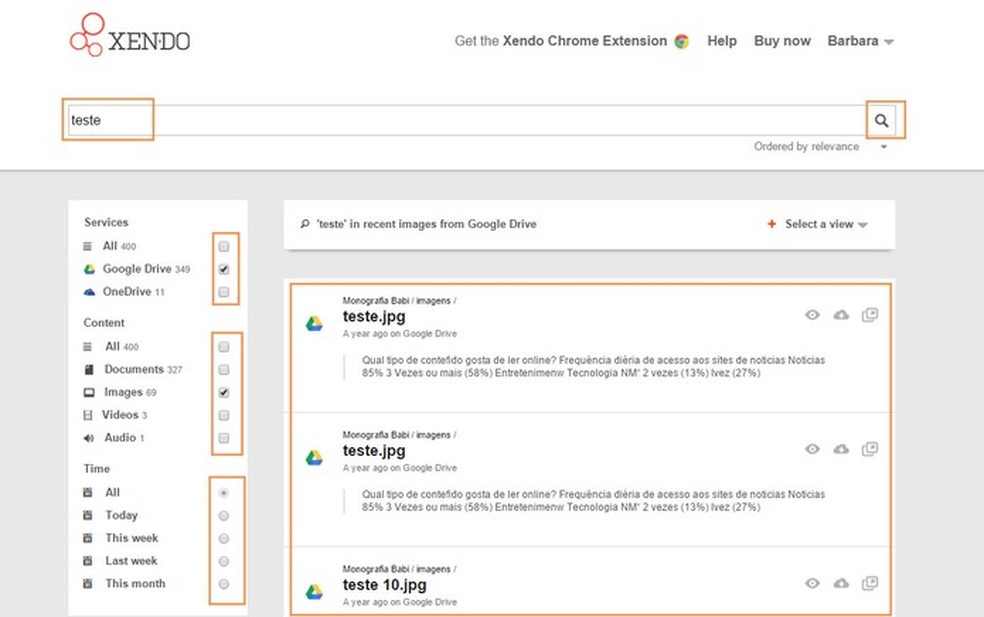
Task: Click the copy icon on second teste.jpg
Action: tap(870, 450)
